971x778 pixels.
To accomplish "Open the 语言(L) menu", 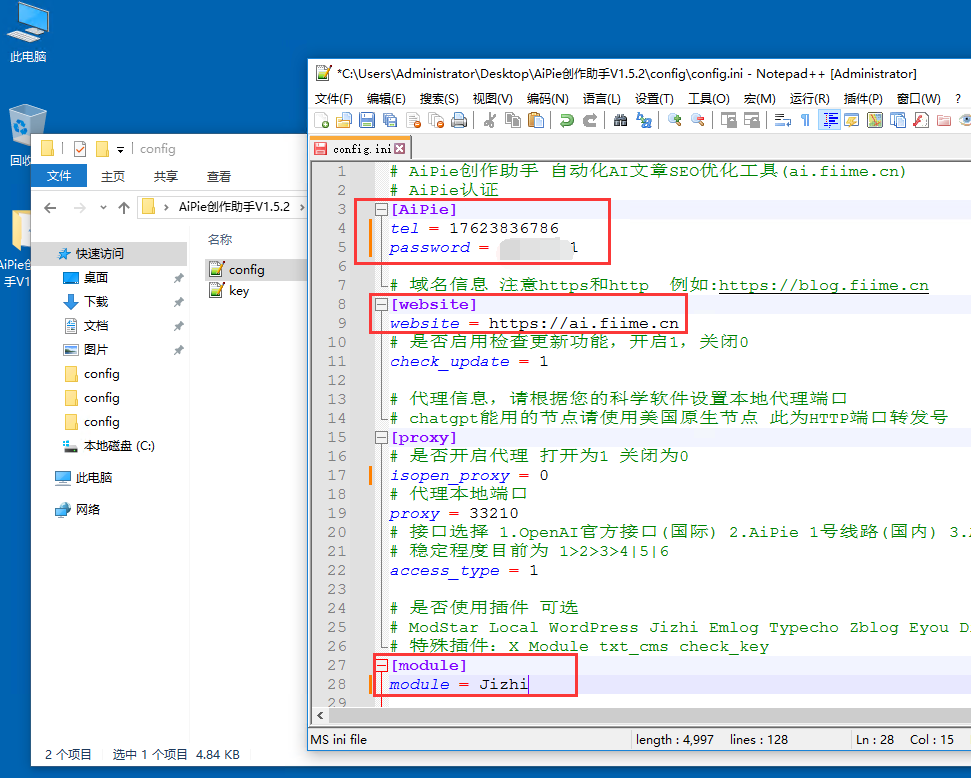I will pyautogui.click(x=601, y=98).
